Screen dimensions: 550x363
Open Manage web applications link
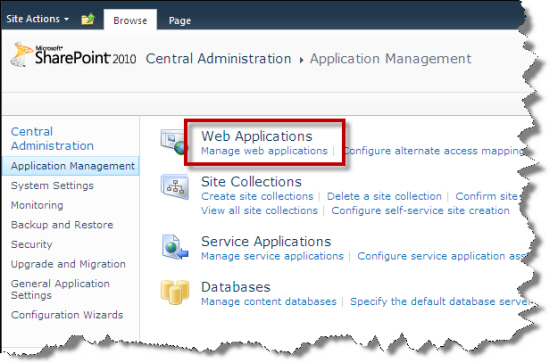[264, 151]
